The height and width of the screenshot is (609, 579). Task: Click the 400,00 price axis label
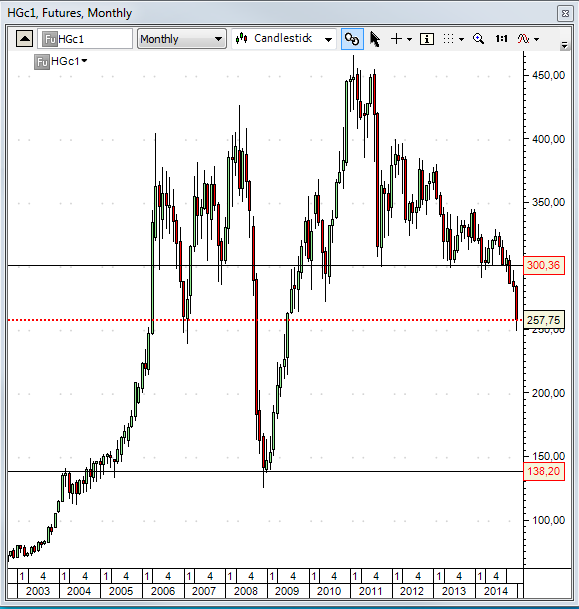[548, 139]
